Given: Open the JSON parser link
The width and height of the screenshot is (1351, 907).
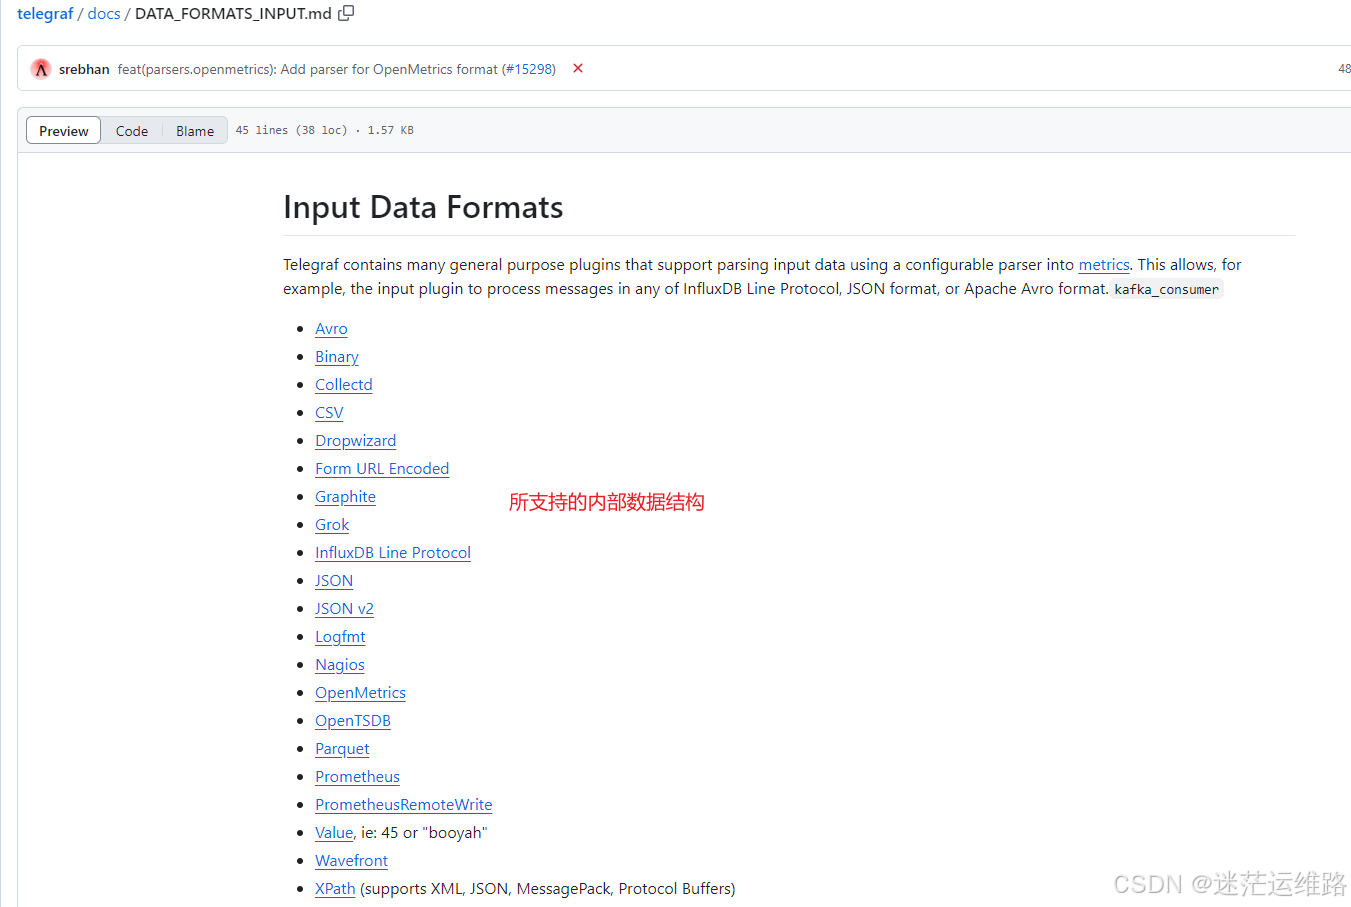Looking at the screenshot, I should 334,581.
